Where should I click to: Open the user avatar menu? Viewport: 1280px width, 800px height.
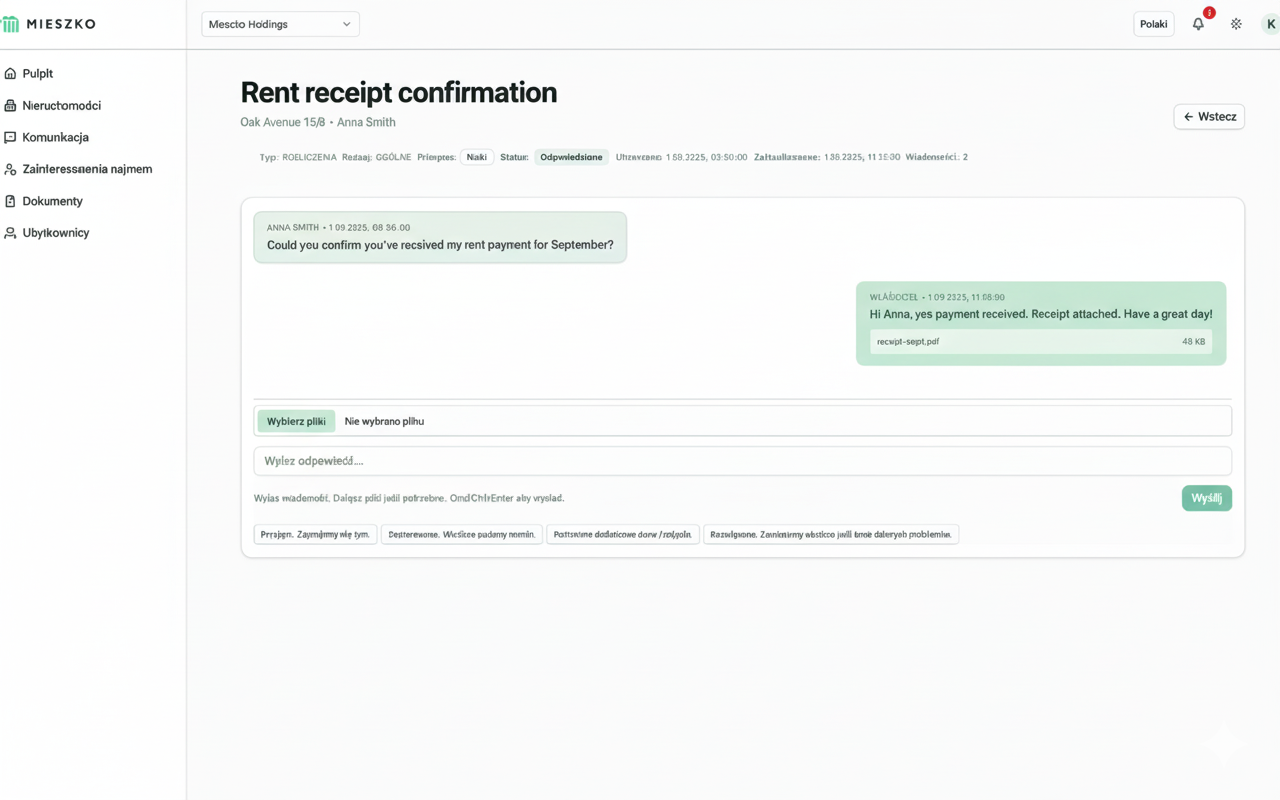coord(1270,24)
